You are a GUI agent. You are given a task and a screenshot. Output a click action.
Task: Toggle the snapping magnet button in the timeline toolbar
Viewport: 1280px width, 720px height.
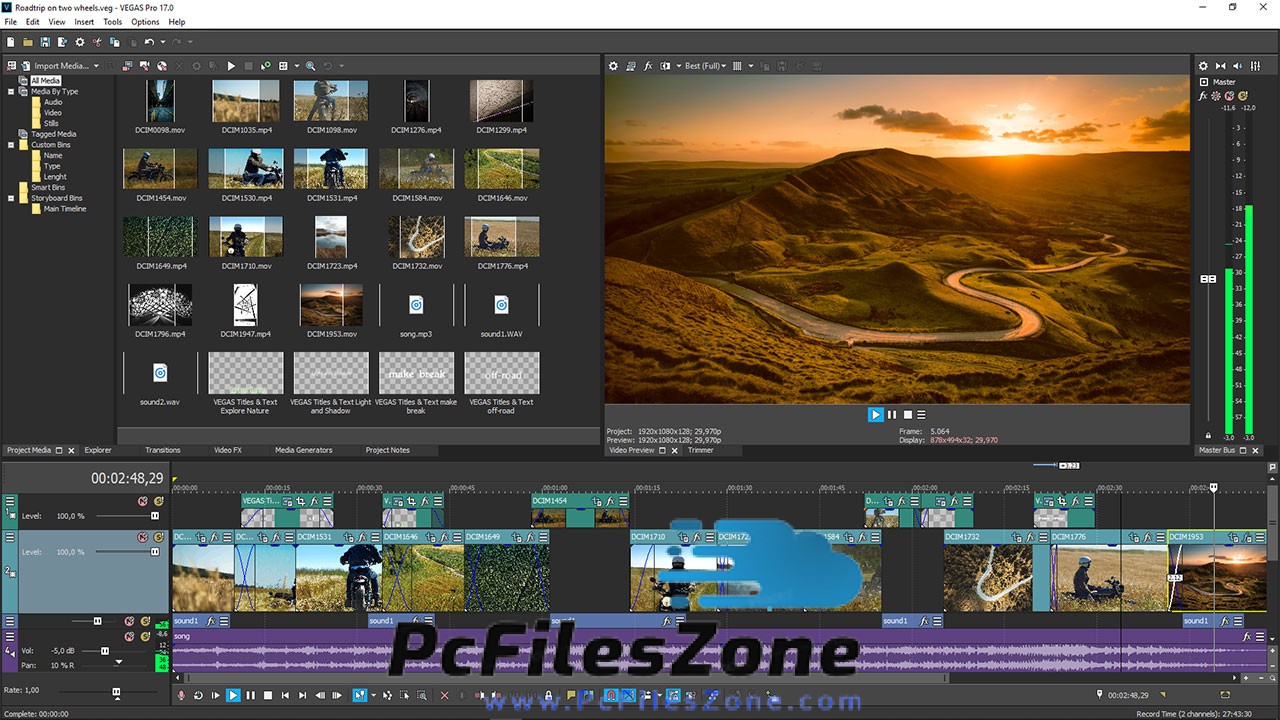tap(612, 695)
